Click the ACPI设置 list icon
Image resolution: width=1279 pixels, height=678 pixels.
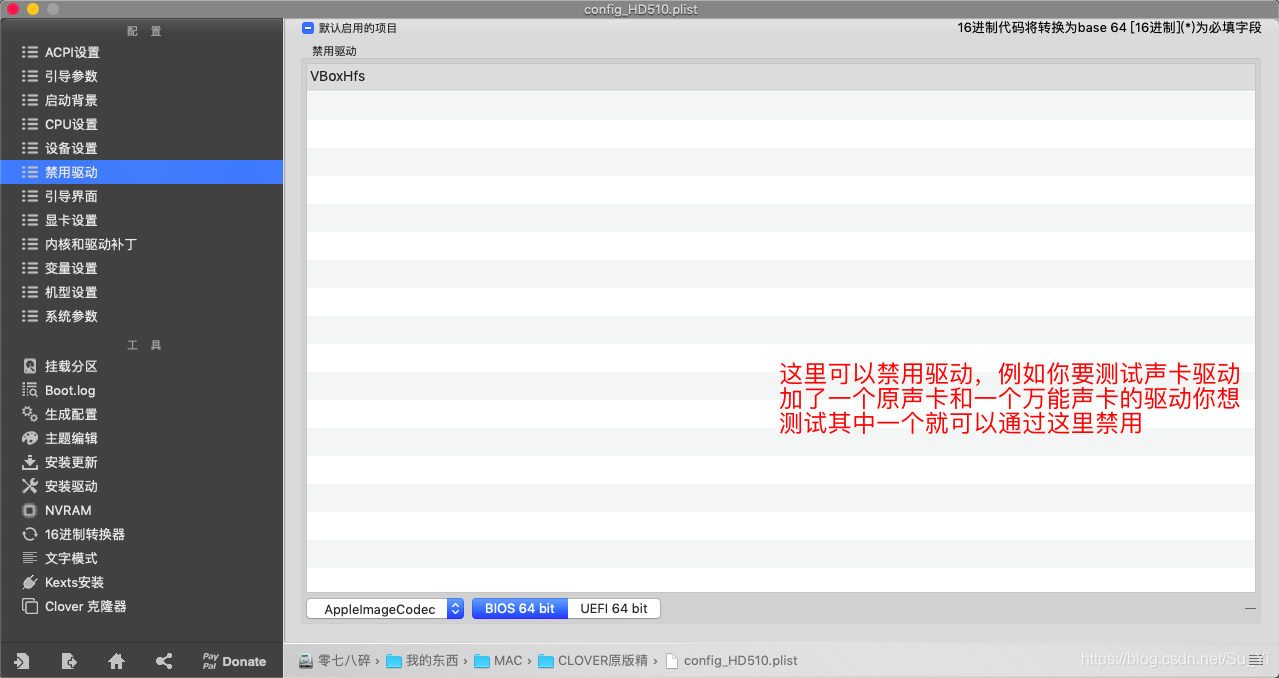(x=30, y=52)
